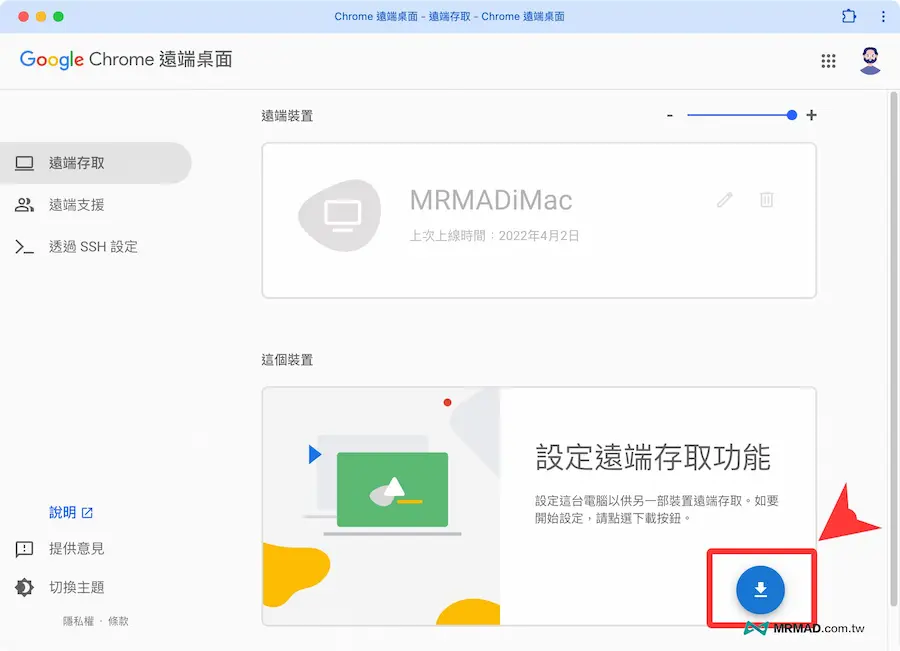Edit the MRMADiMac device name
The image size is (900, 651).
click(725, 200)
